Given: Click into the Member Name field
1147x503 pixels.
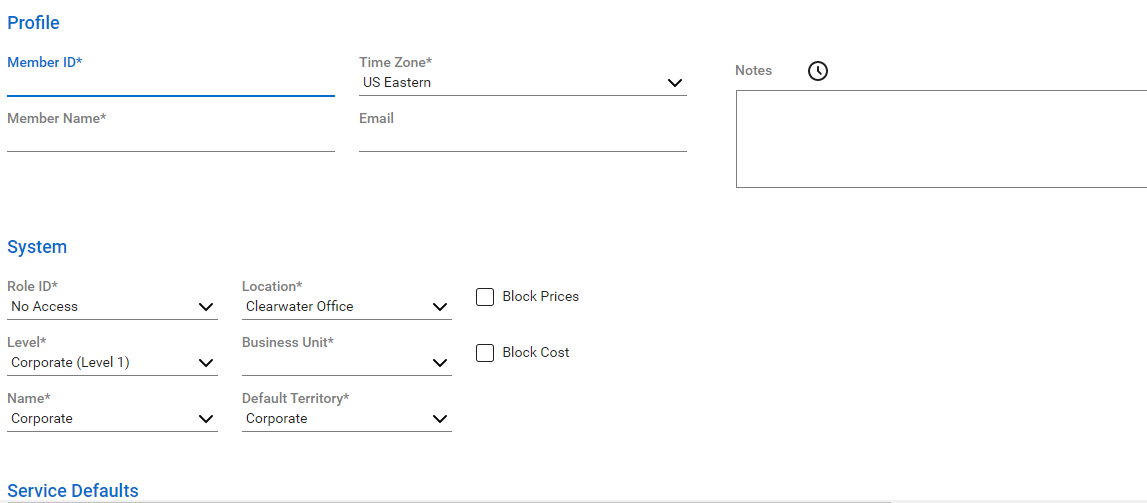Looking at the screenshot, I should 170,140.
